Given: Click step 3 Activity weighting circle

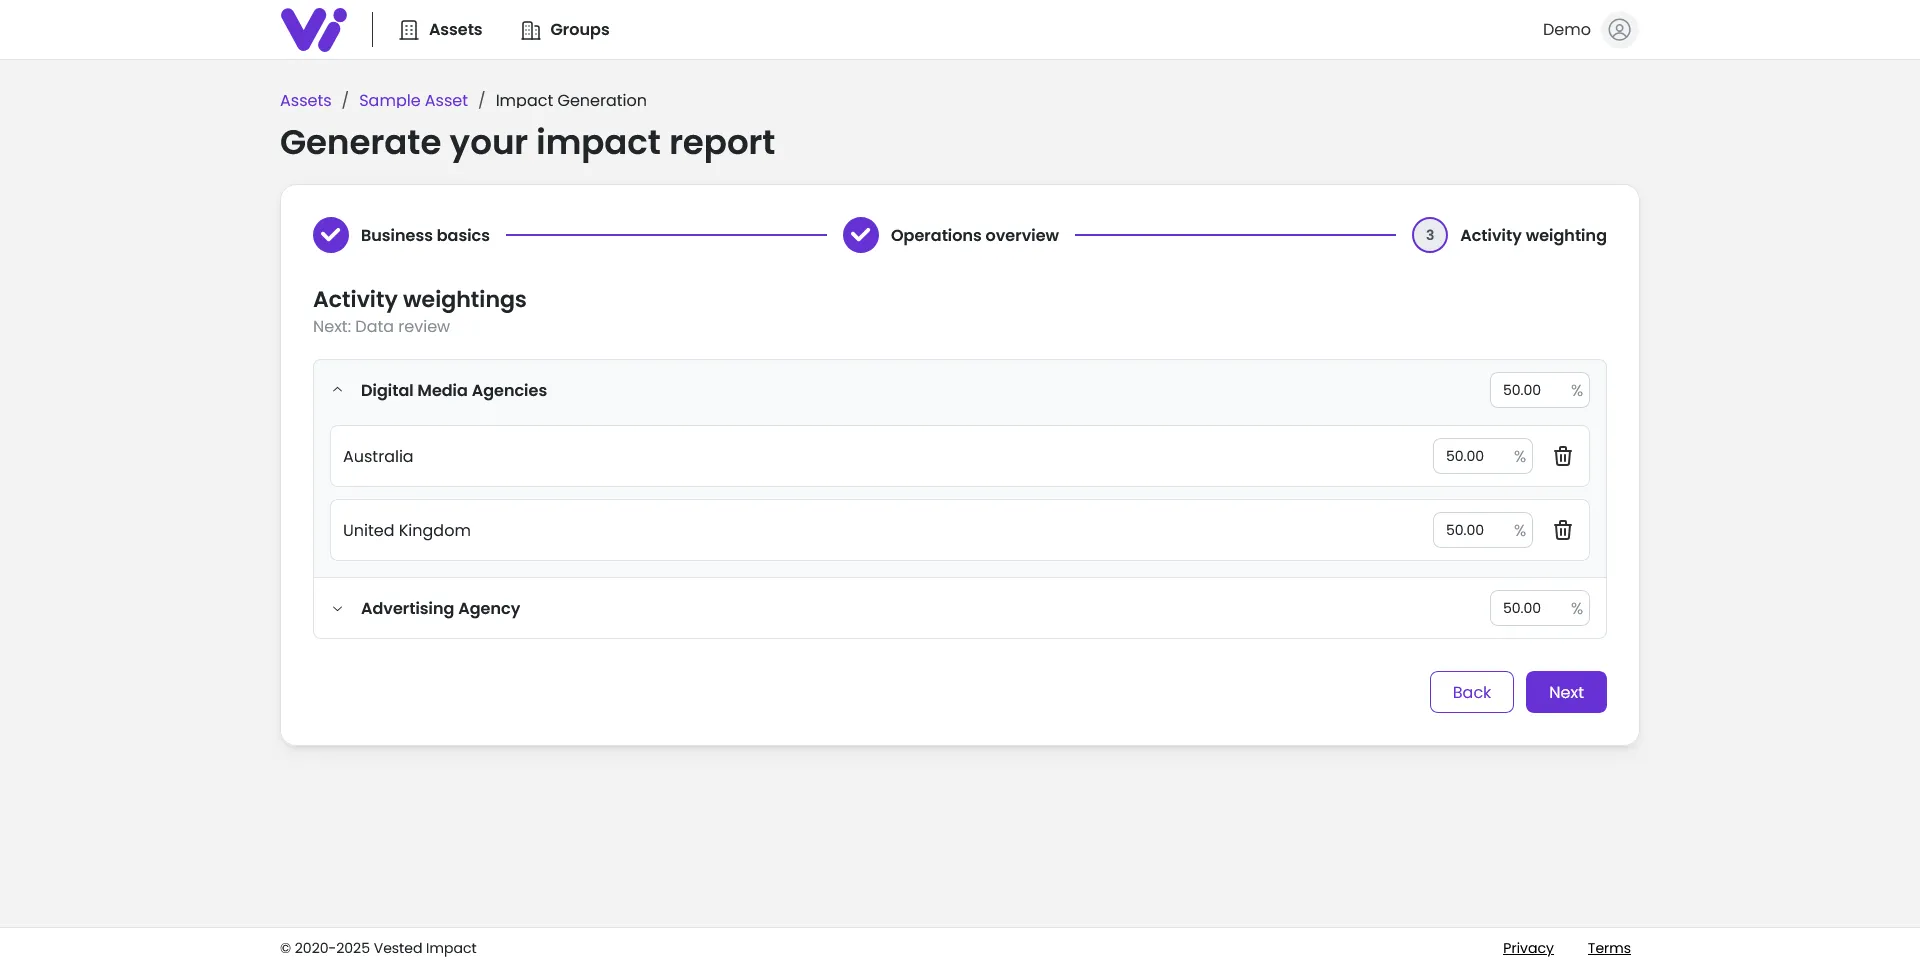Looking at the screenshot, I should pyautogui.click(x=1429, y=235).
